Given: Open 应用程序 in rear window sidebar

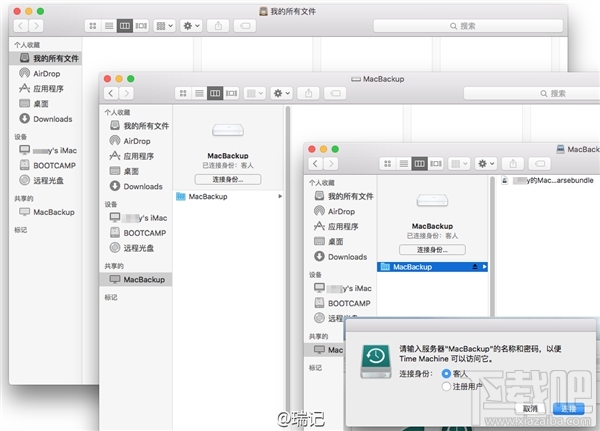Looking at the screenshot, I should (48, 88).
